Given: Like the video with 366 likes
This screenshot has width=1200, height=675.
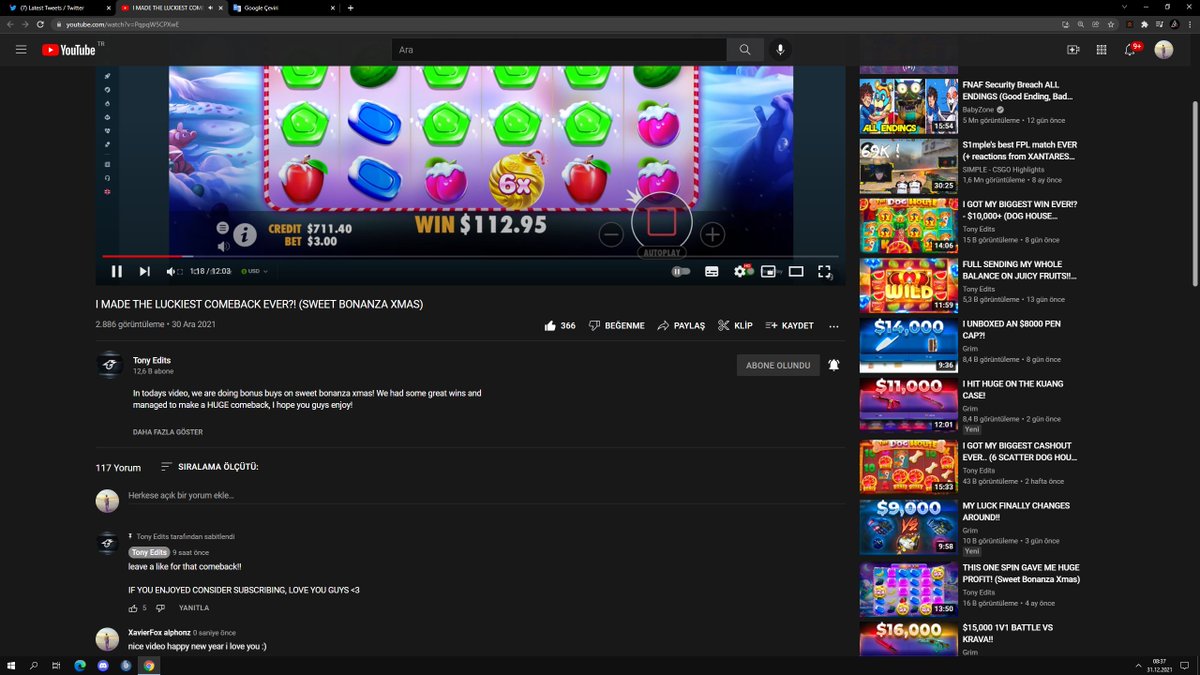Looking at the screenshot, I should (x=560, y=326).
